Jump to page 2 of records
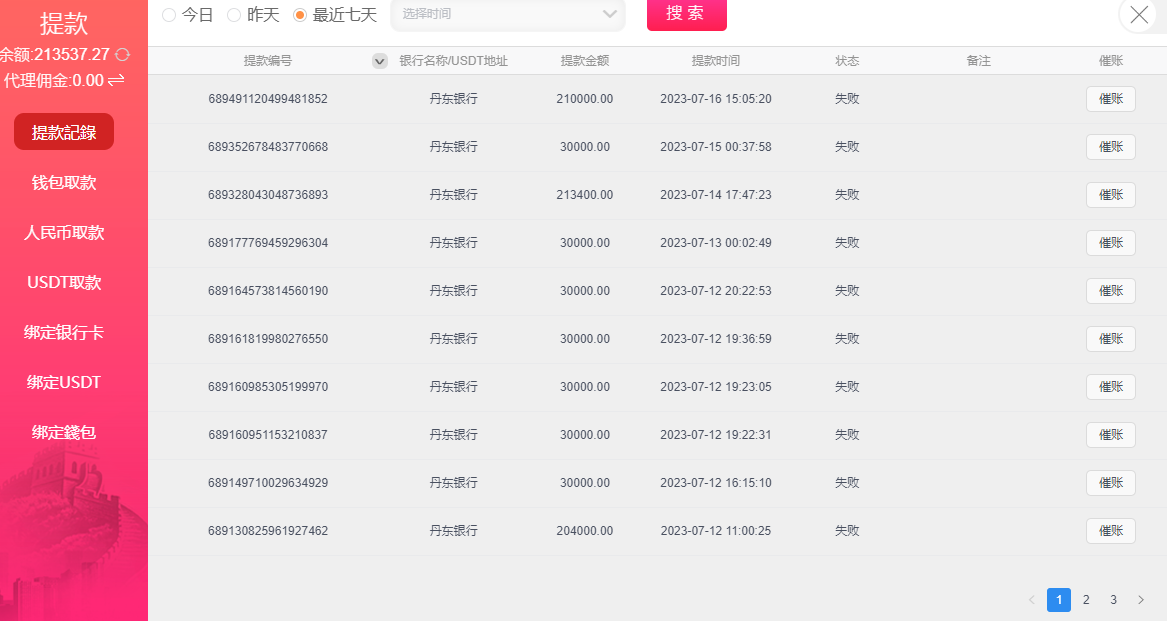Viewport: 1167px width, 621px height. pos(1086,600)
